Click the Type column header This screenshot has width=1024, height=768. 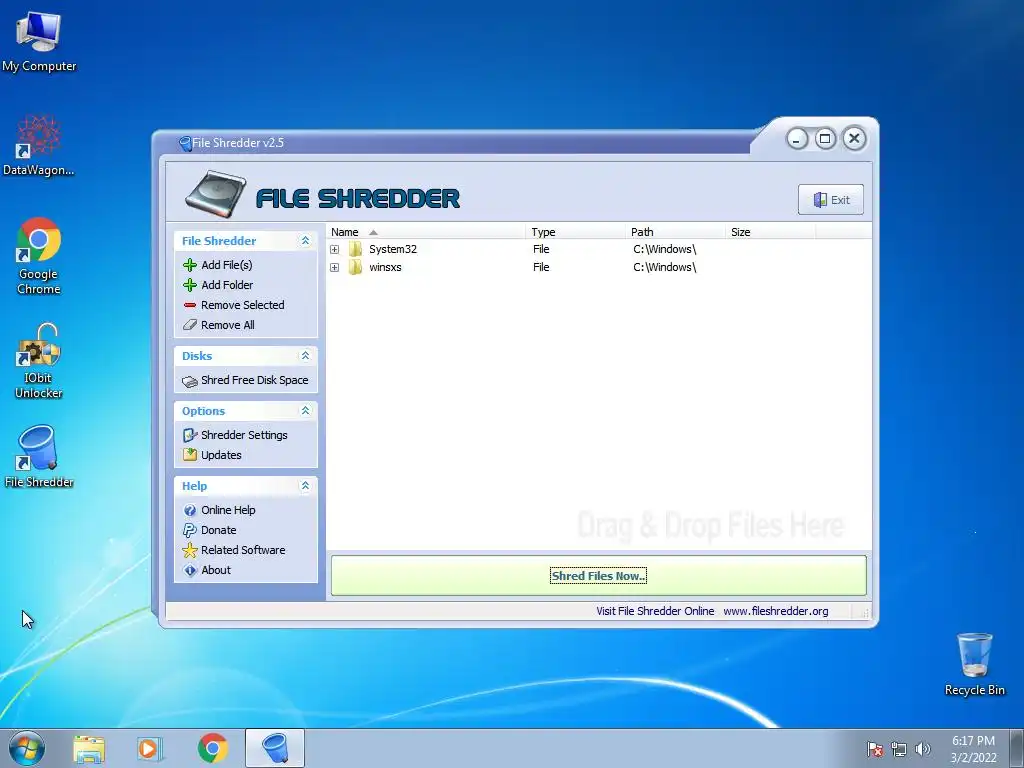(x=575, y=232)
